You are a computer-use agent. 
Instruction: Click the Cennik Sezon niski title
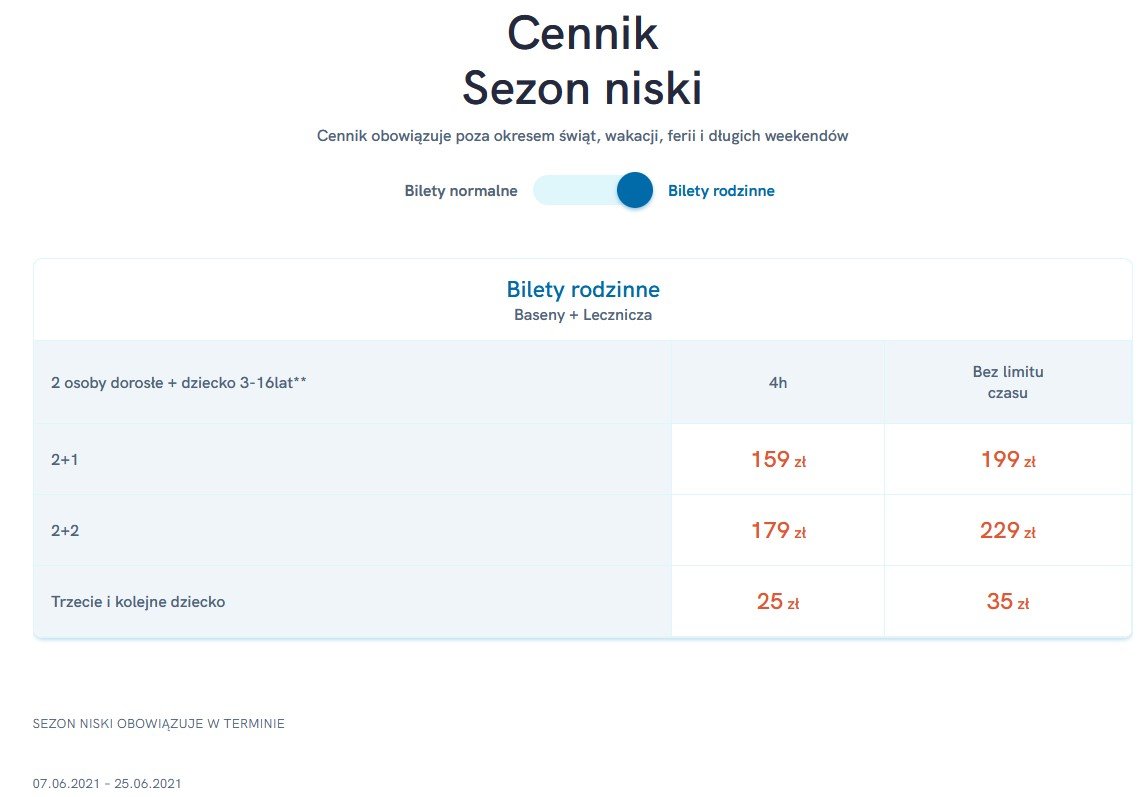click(583, 61)
